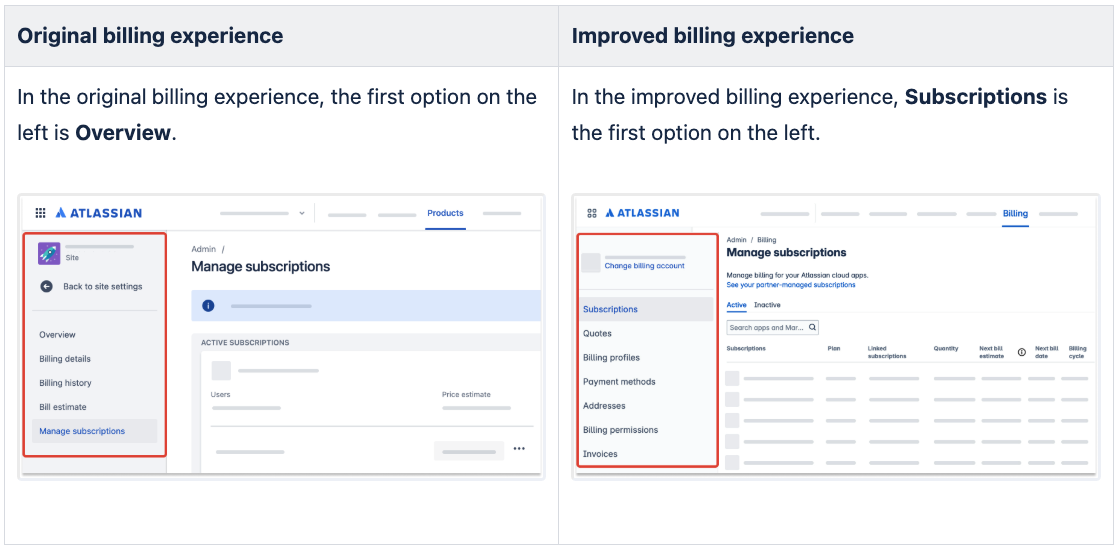The height and width of the screenshot is (552, 1119).
Task: Click the Billing cycle column header
Action: (x=1077, y=352)
